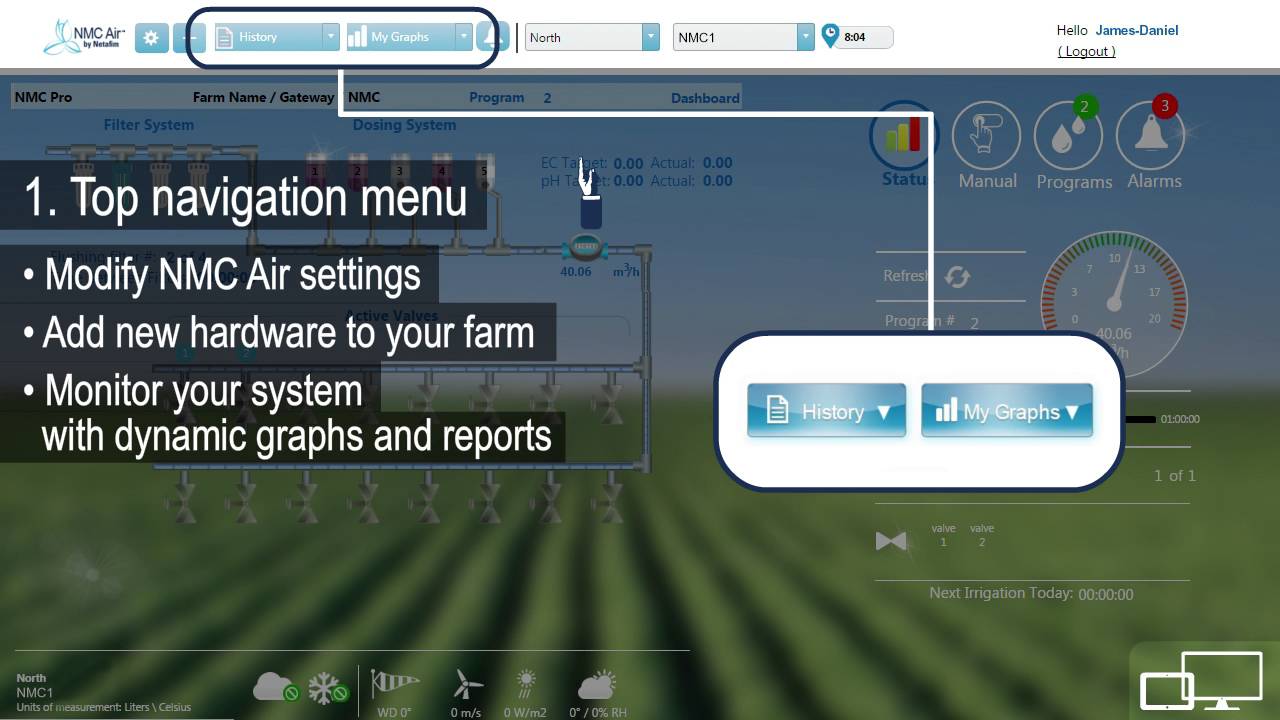Viewport: 1280px width, 720px height.
Task: Click the Dashboard link in header bar
Action: click(705, 98)
